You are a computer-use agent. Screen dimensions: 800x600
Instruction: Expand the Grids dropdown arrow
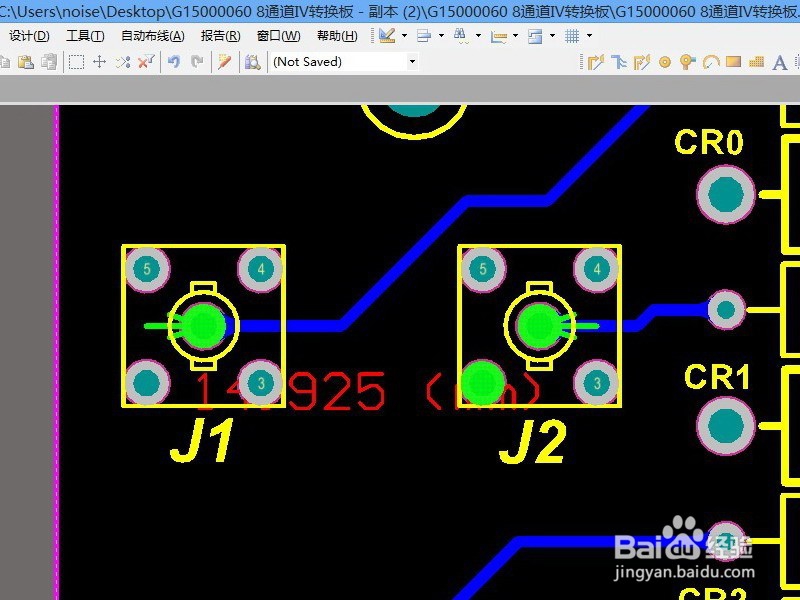(589, 36)
